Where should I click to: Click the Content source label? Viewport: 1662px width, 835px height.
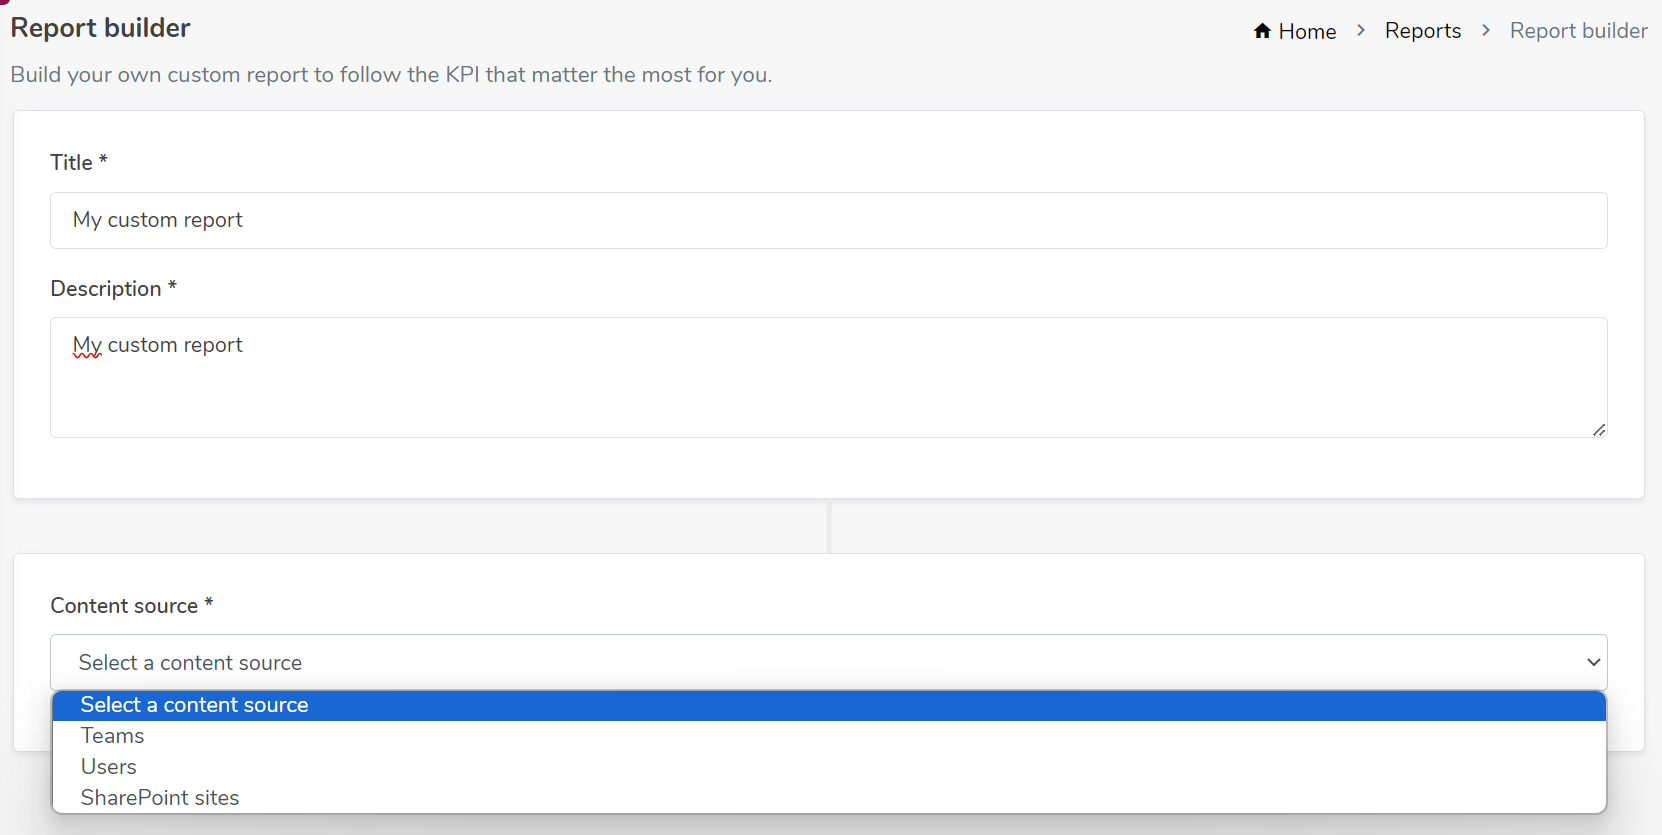132,605
